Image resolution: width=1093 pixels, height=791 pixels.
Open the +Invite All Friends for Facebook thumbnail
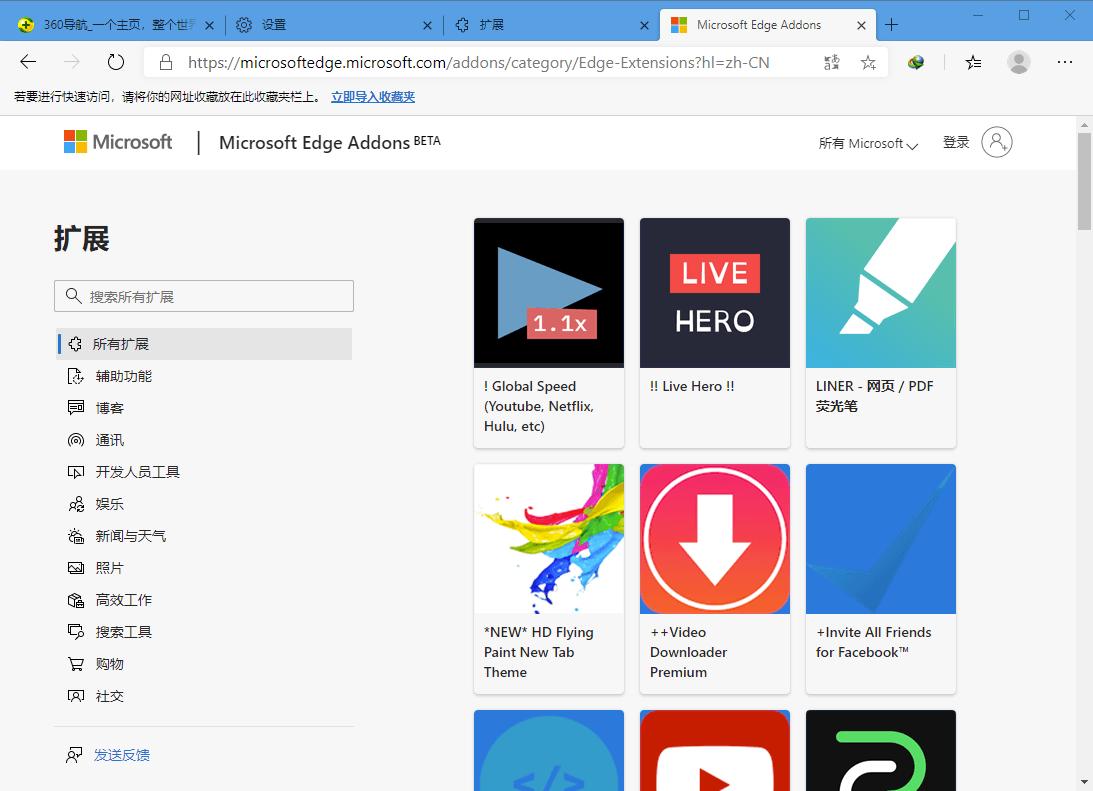(x=880, y=539)
